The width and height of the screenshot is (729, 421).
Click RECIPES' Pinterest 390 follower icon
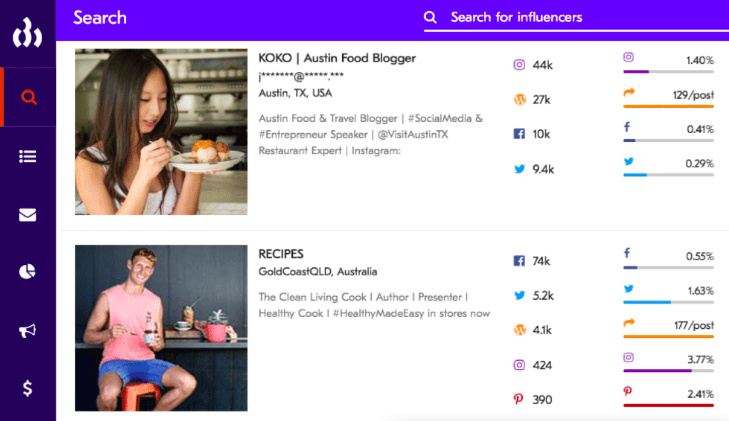[519, 399]
